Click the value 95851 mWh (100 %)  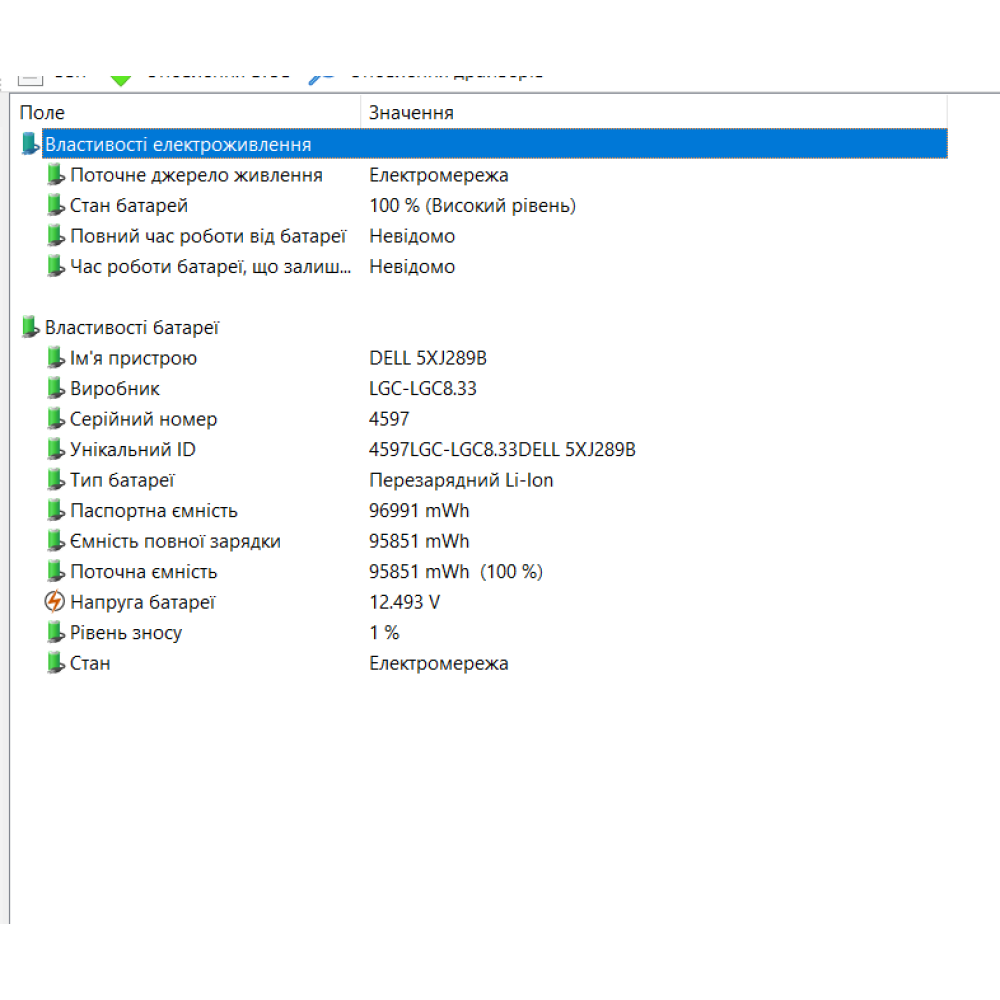pyautogui.click(x=456, y=572)
